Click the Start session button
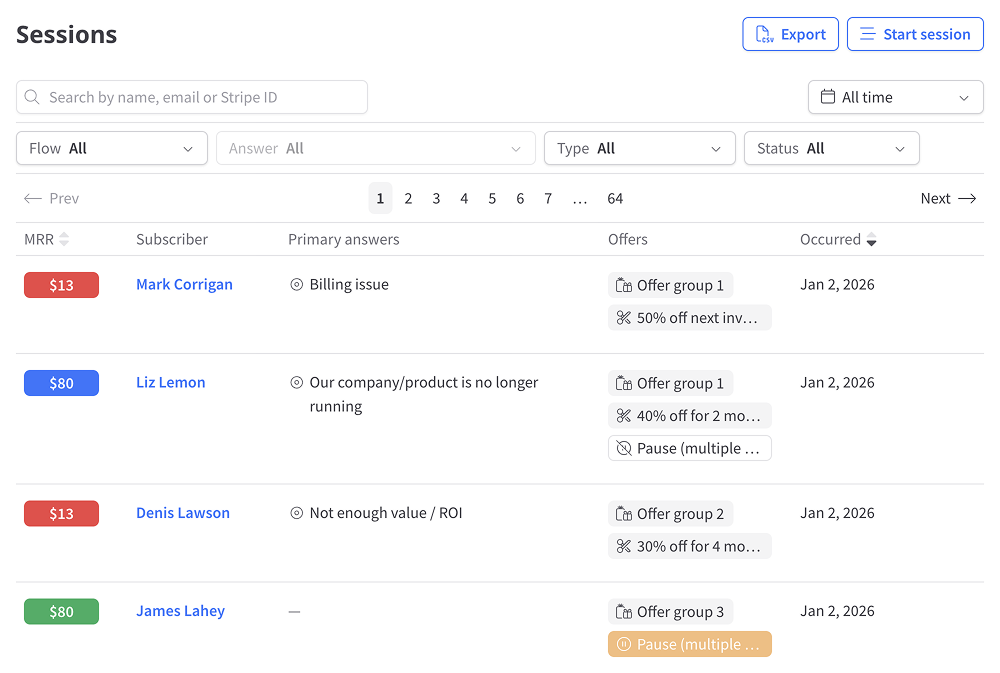This screenshot has width=1000, height=673. tap(914, 34)
